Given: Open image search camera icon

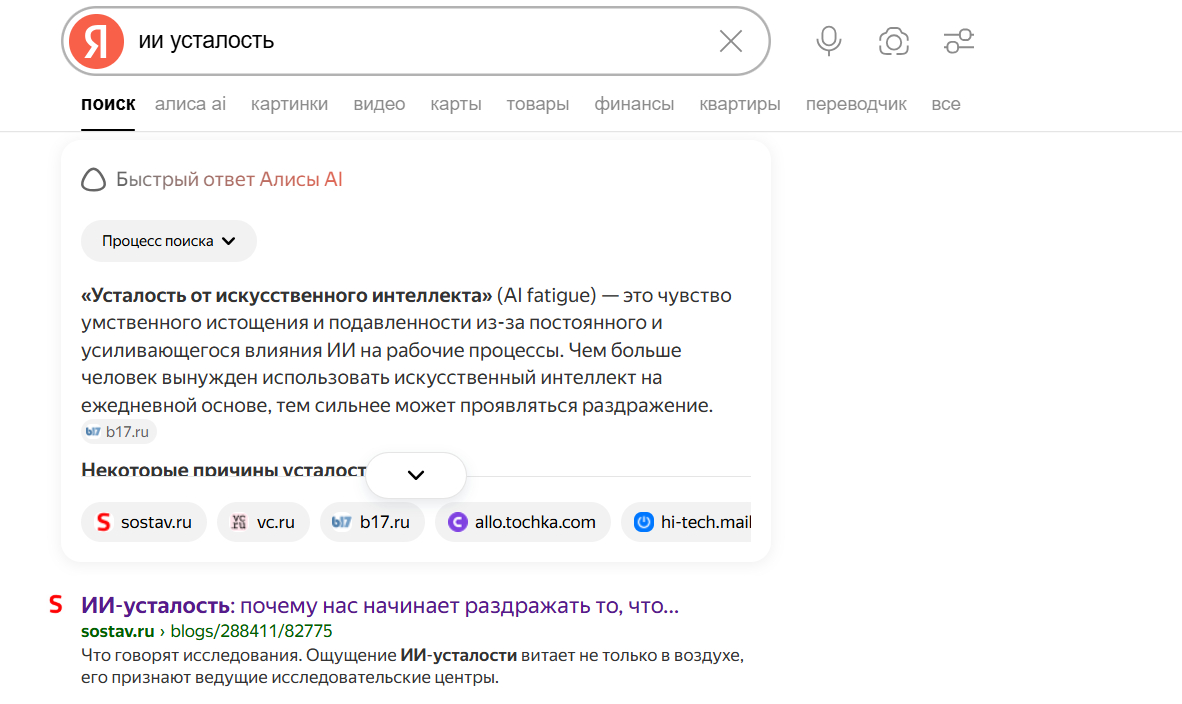Looking at the screenshot, I should (x=893, y=41).
